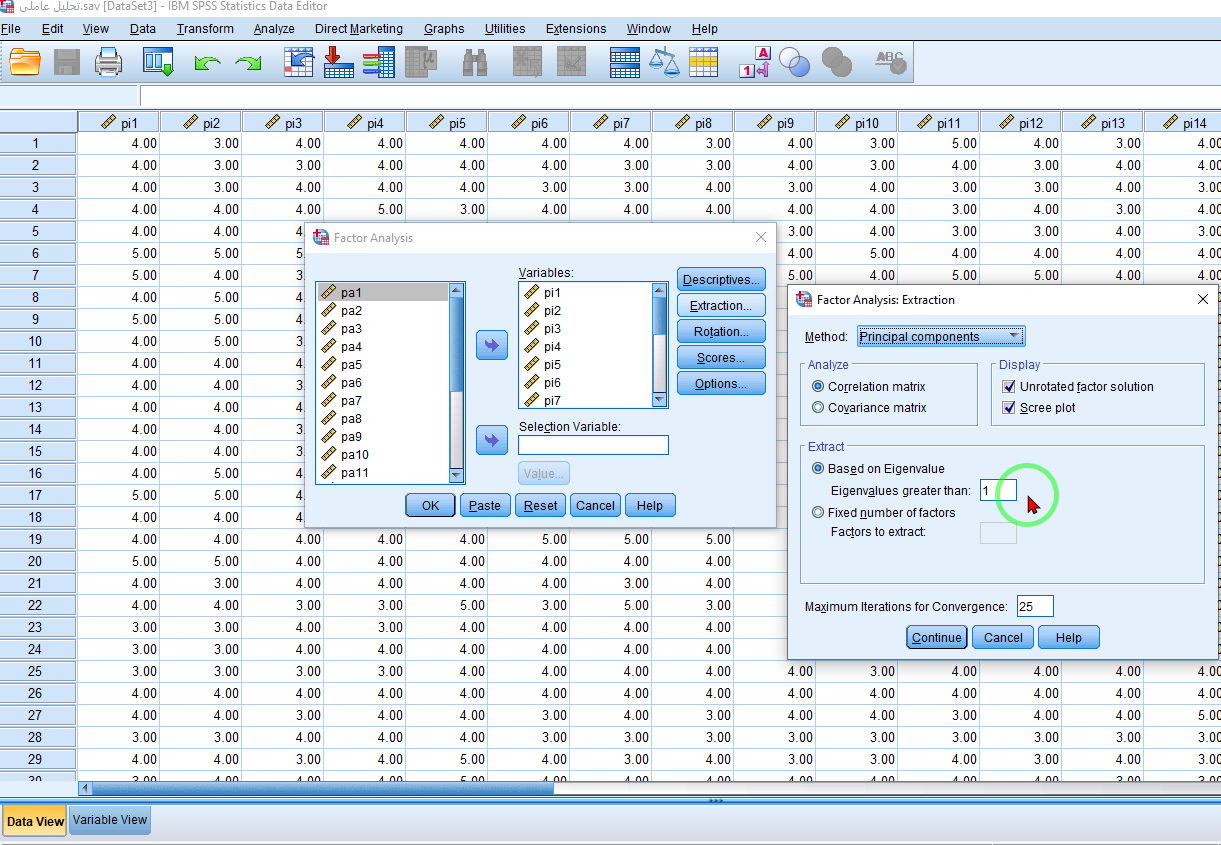1221x845 pixels.
Task: Click the Find binoculars icon
Action: pos(474,63)
